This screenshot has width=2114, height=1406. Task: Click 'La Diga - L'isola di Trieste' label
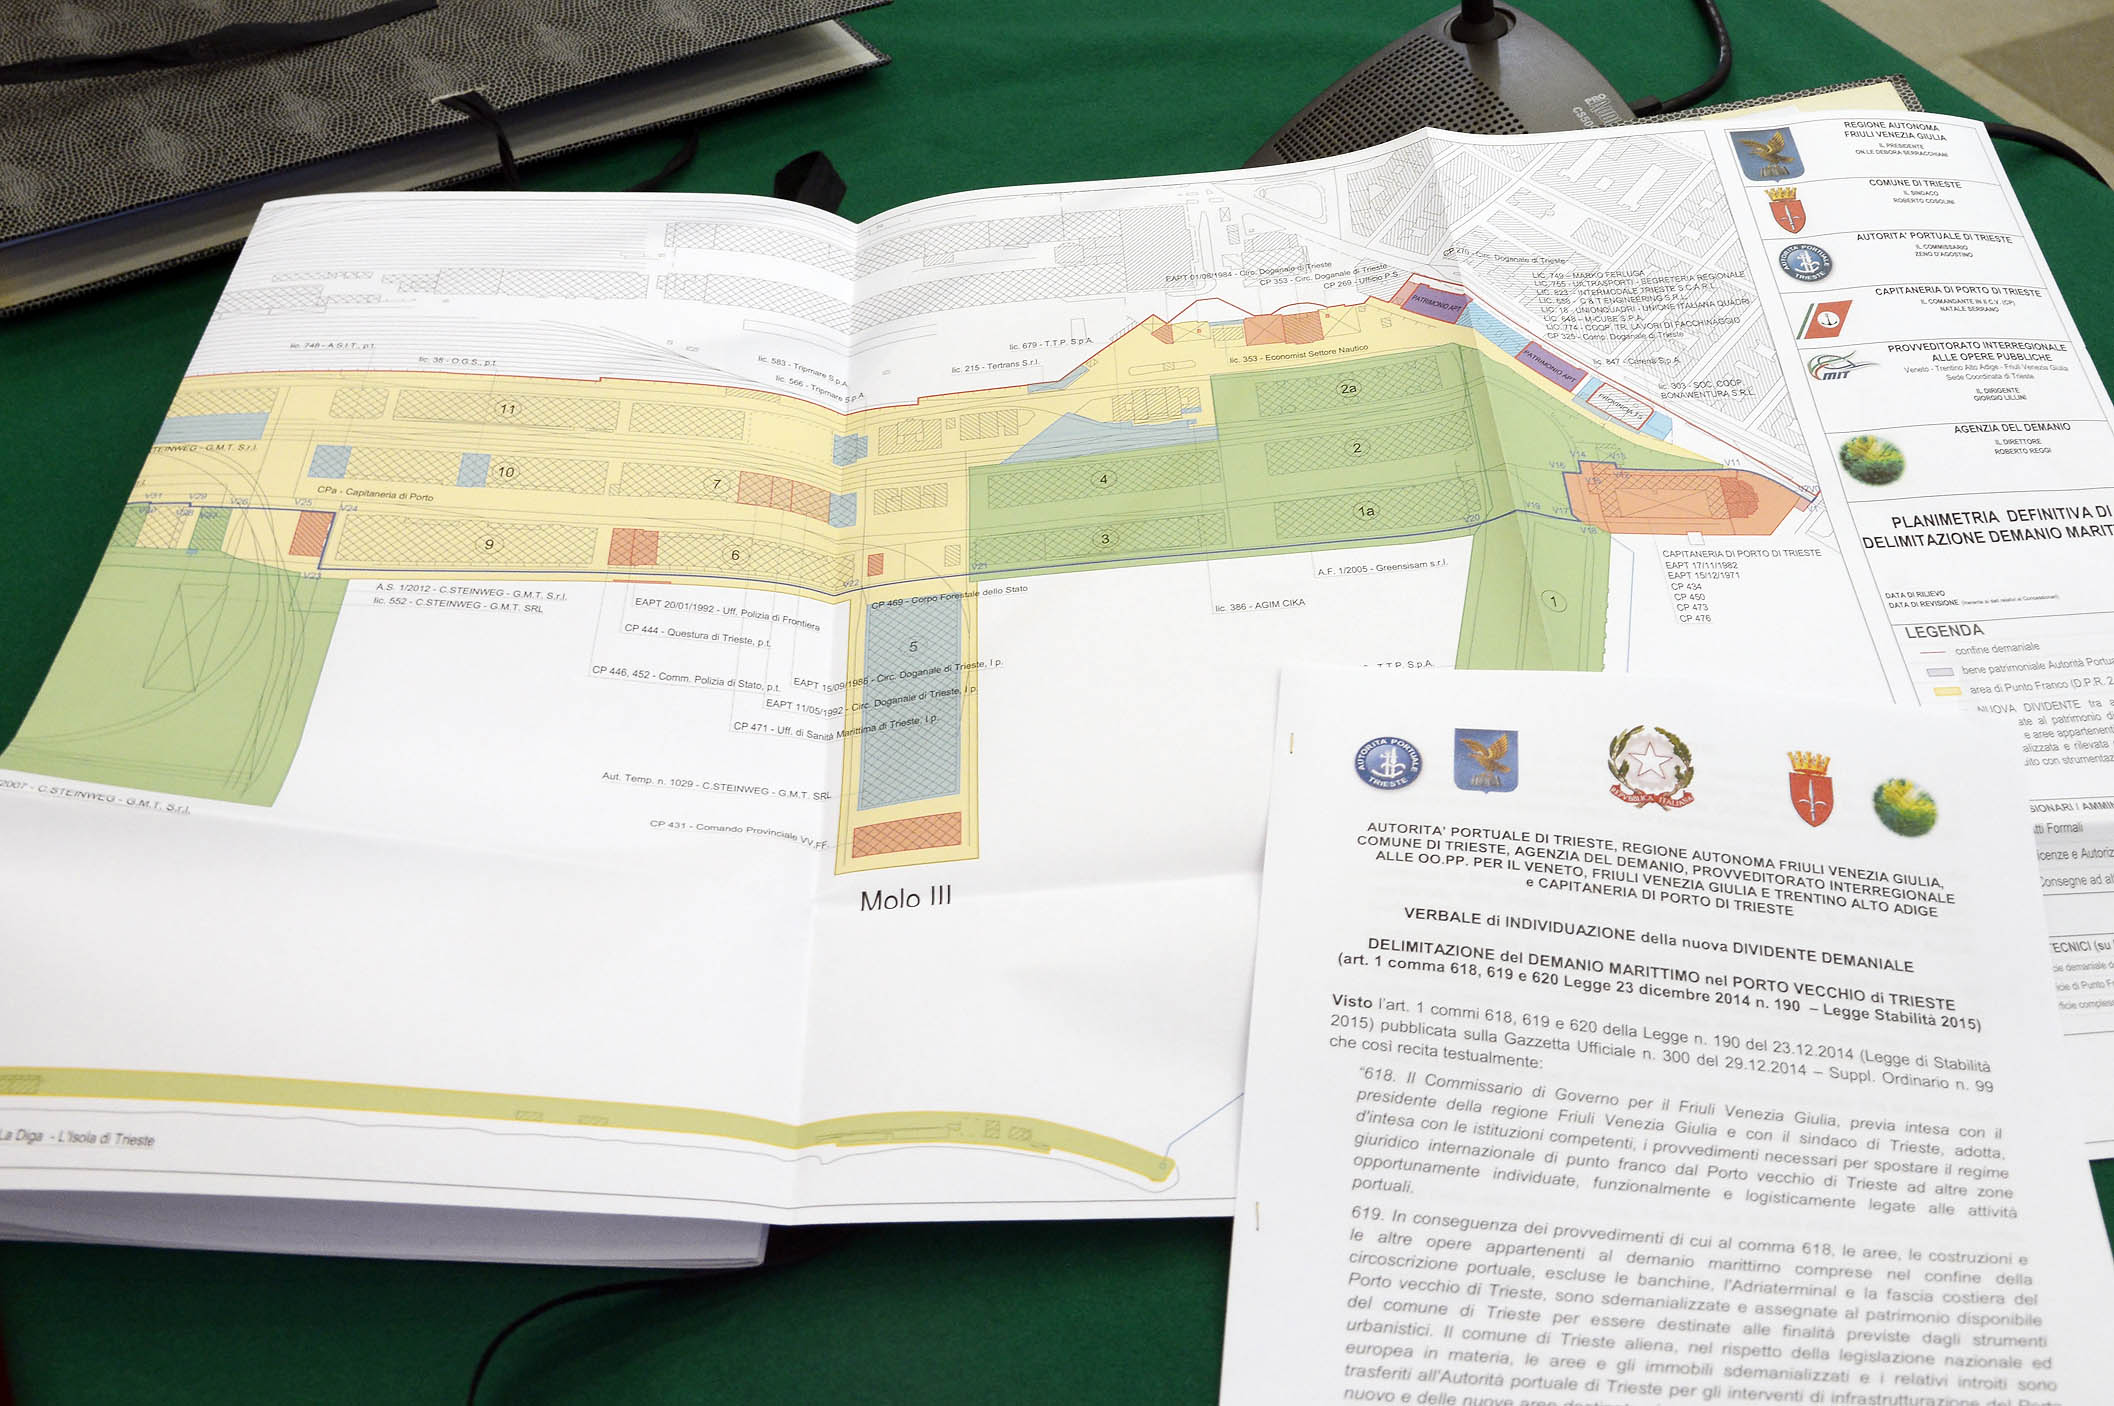click(x=78, y=1137)
